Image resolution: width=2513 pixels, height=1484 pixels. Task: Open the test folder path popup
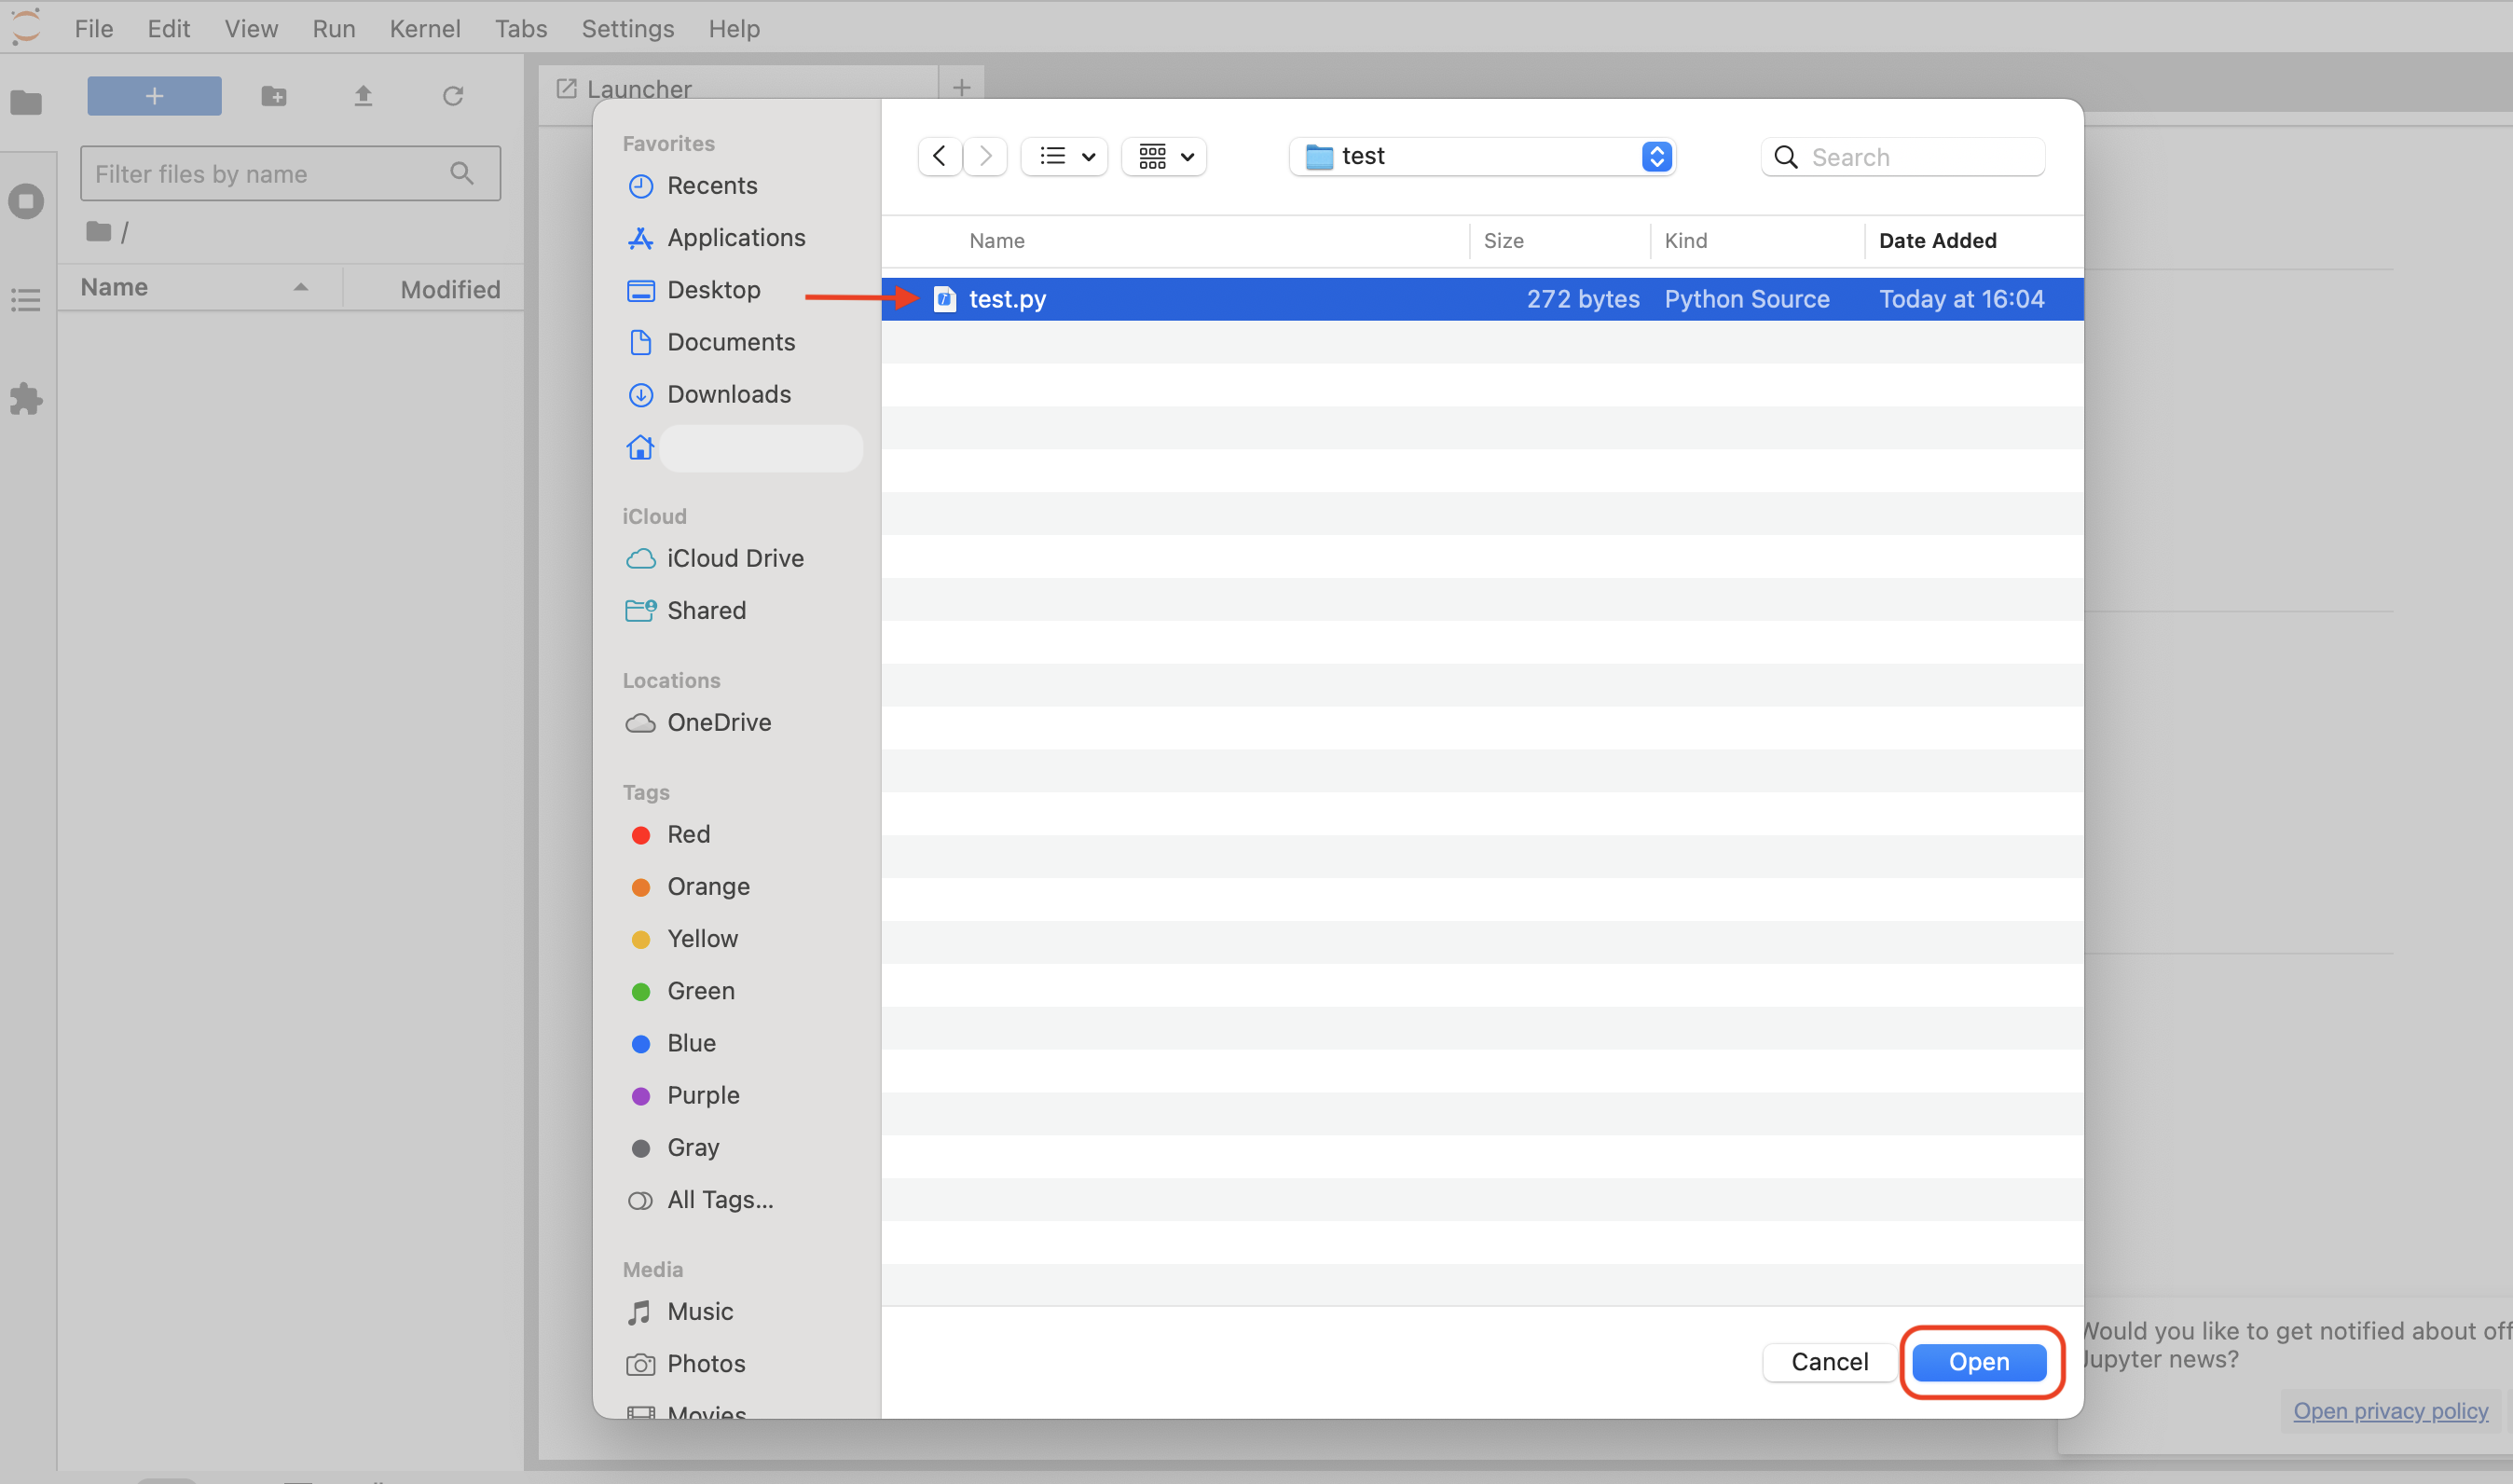1482,156
